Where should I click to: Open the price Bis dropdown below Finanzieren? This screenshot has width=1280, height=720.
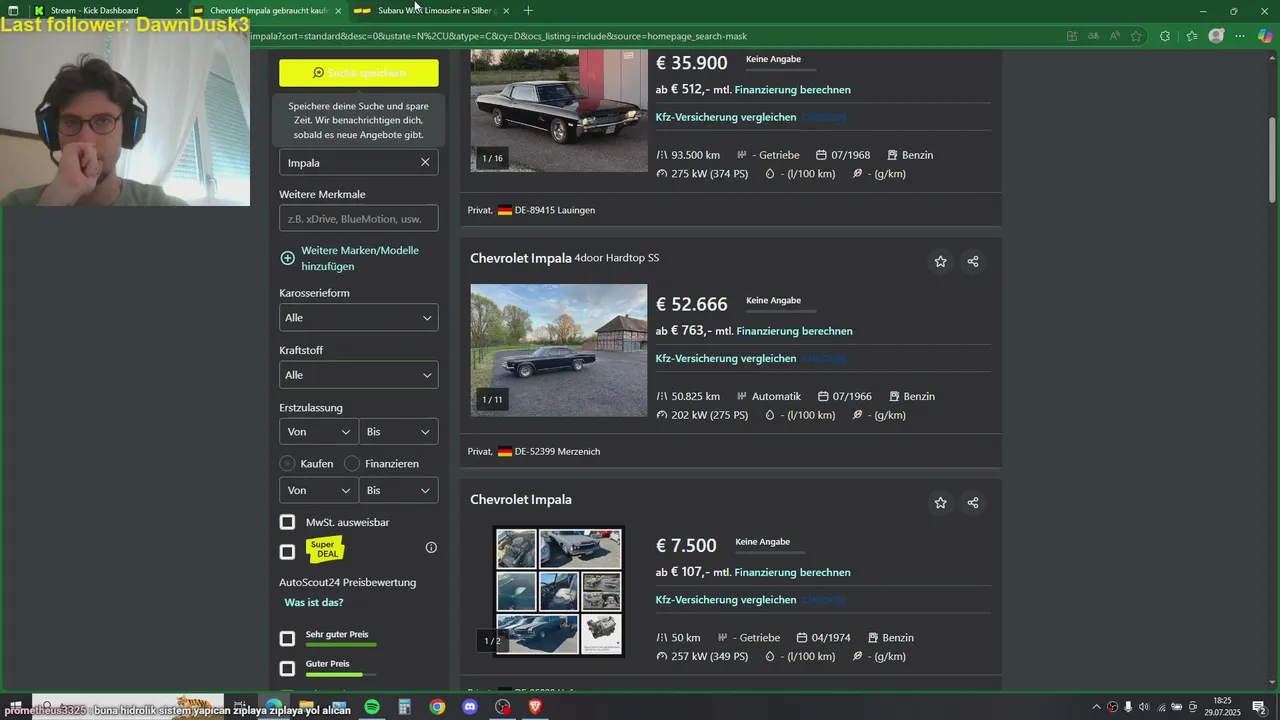[398, 490]
